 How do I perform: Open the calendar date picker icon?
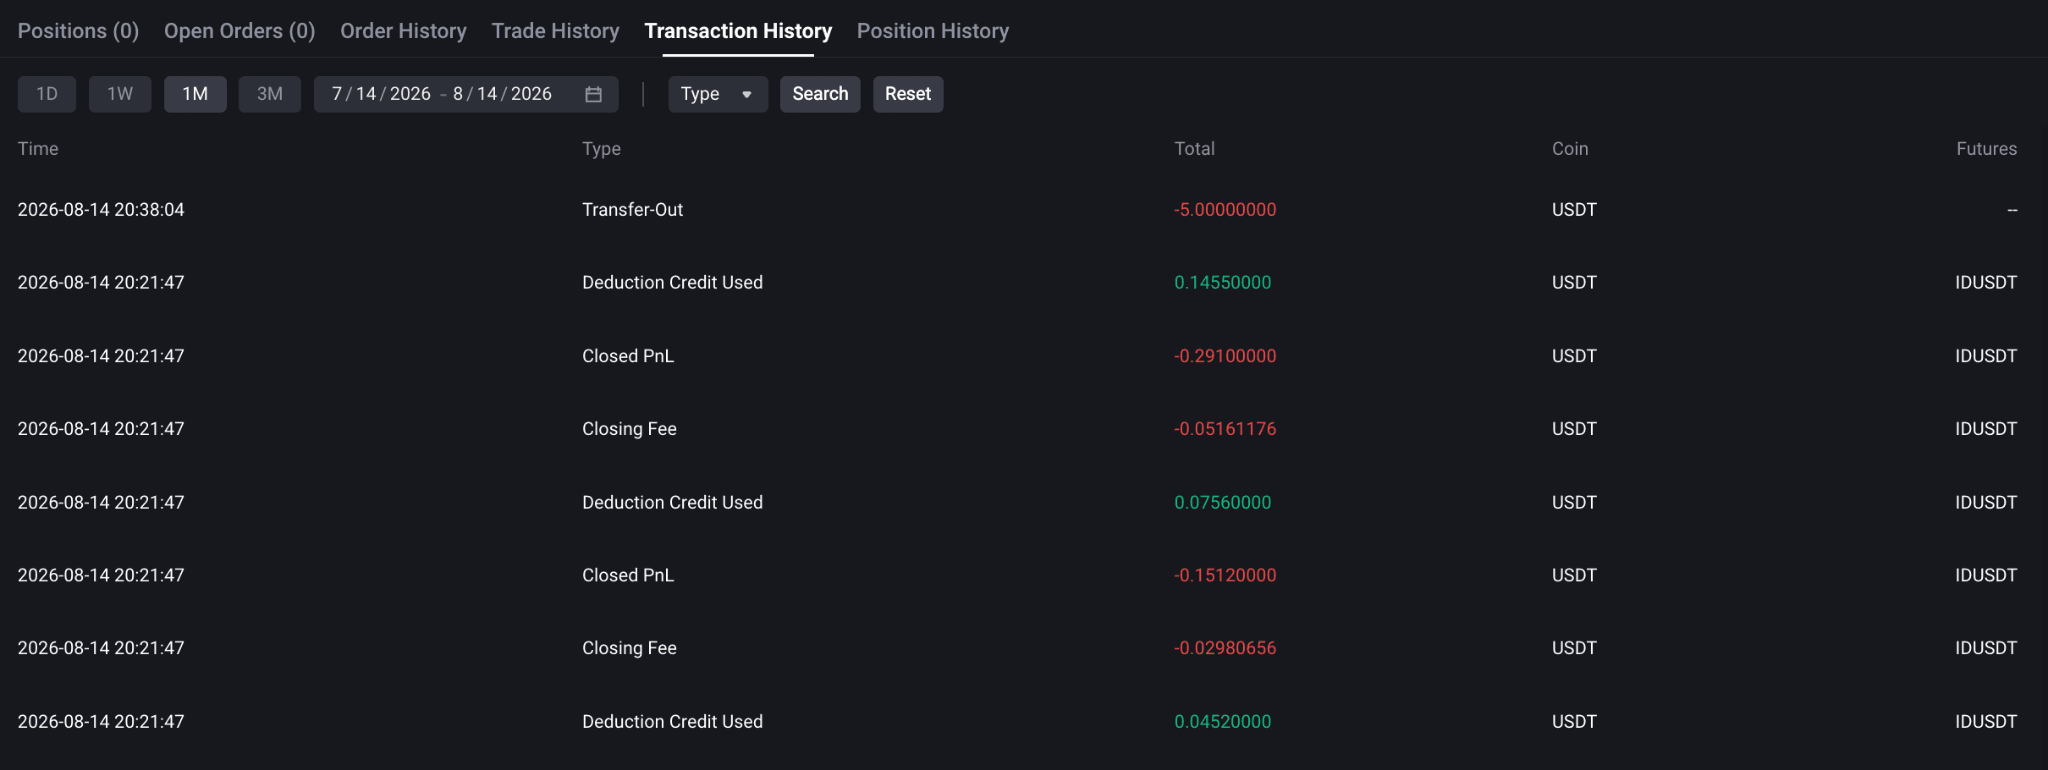tap(593, 94)
